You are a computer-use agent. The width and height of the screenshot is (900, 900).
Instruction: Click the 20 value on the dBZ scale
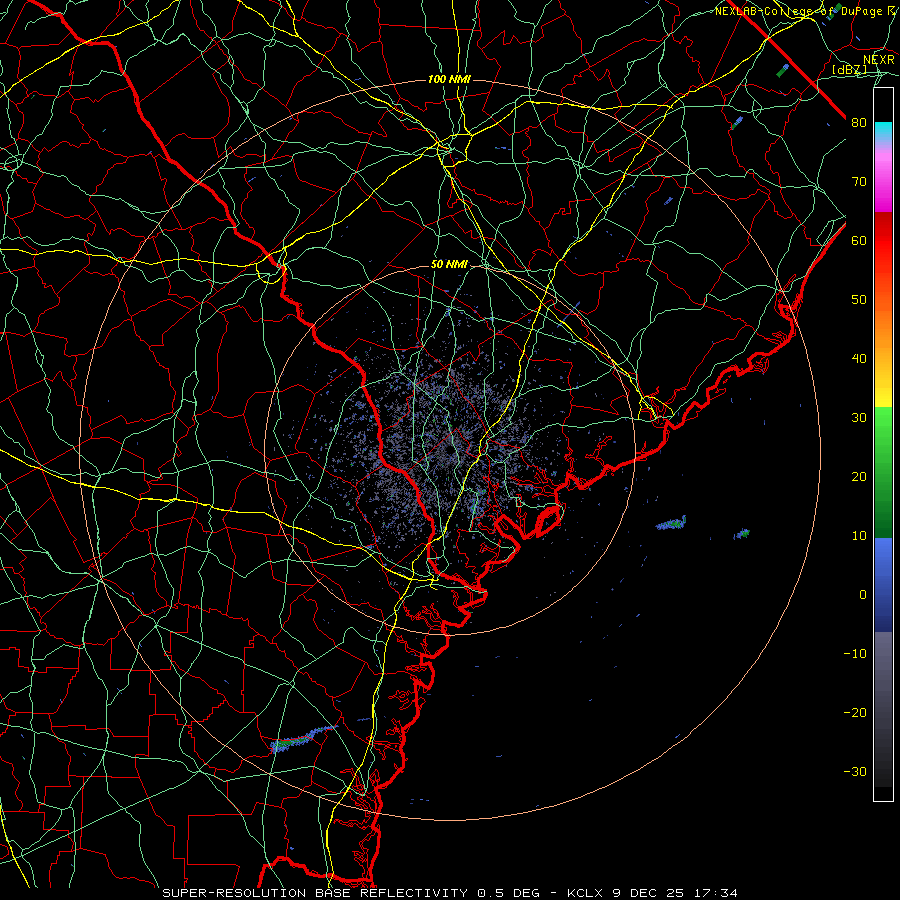pyautogui.click(x=859, y=477)
